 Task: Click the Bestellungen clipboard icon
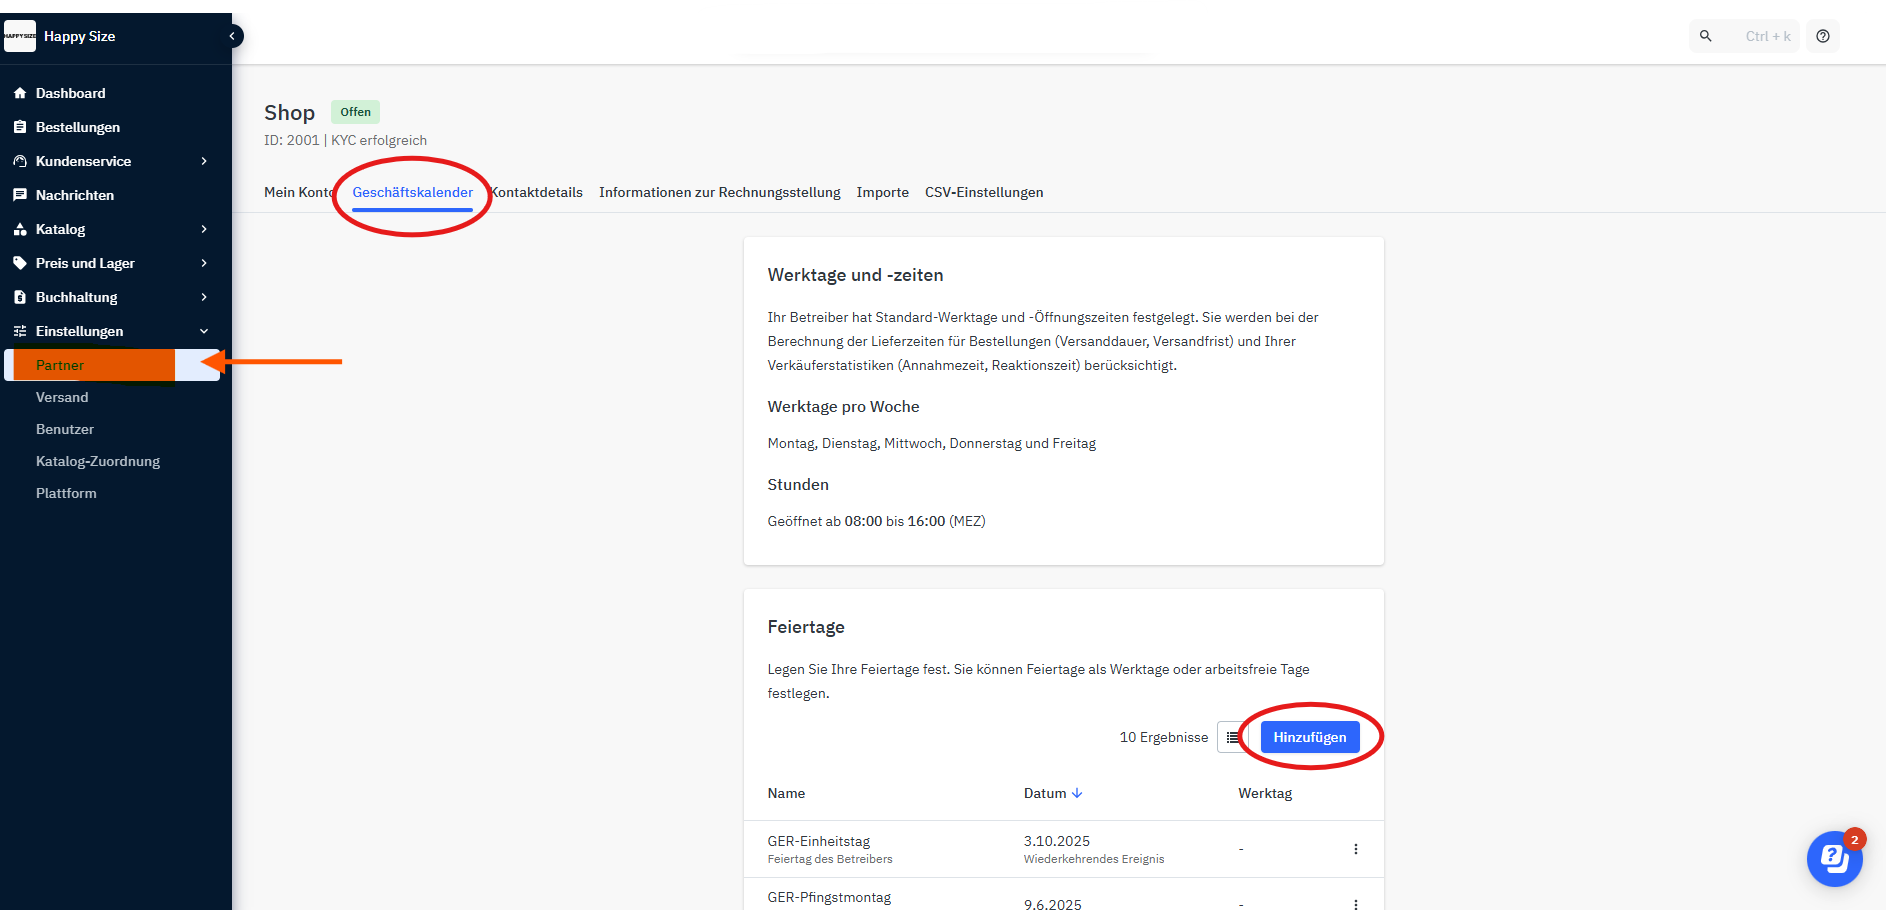tap(20, 127)
